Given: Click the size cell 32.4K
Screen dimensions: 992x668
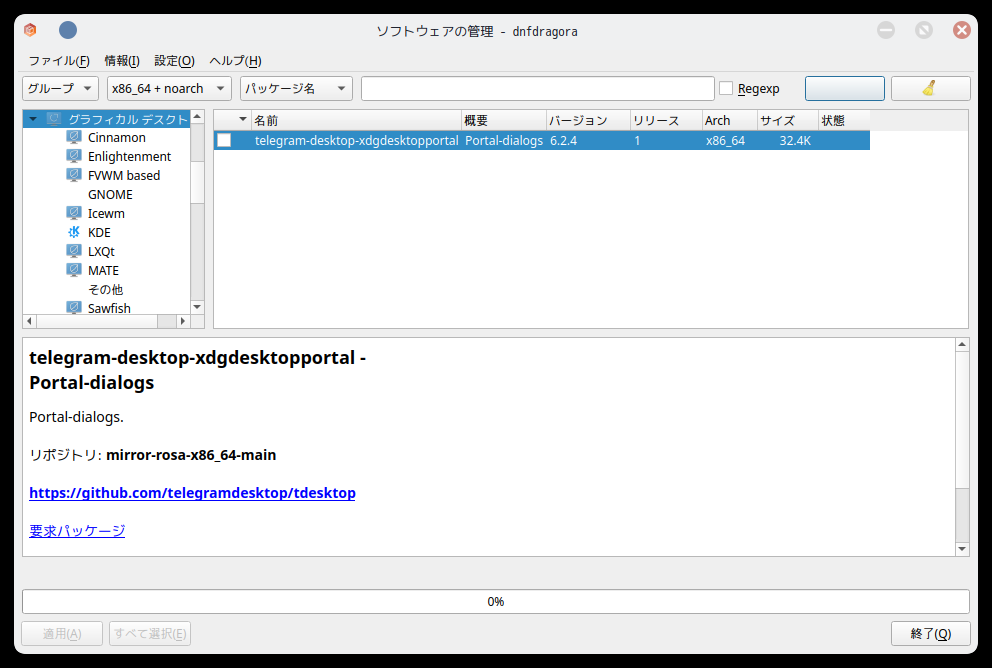Looking at the screenshot, I should tap(795, 140).
